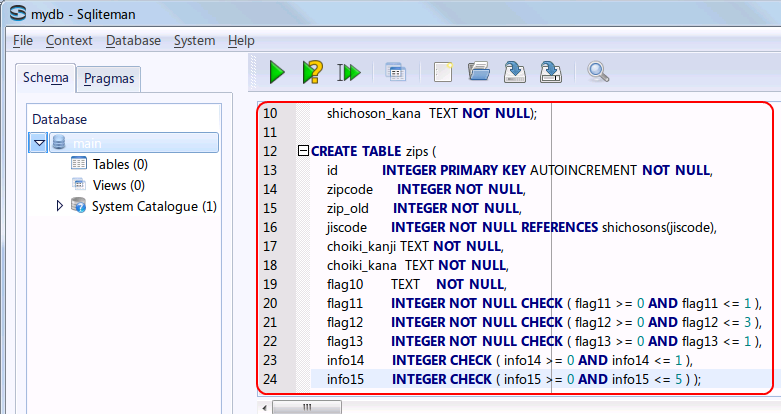Open the File menu

[23, 40]
